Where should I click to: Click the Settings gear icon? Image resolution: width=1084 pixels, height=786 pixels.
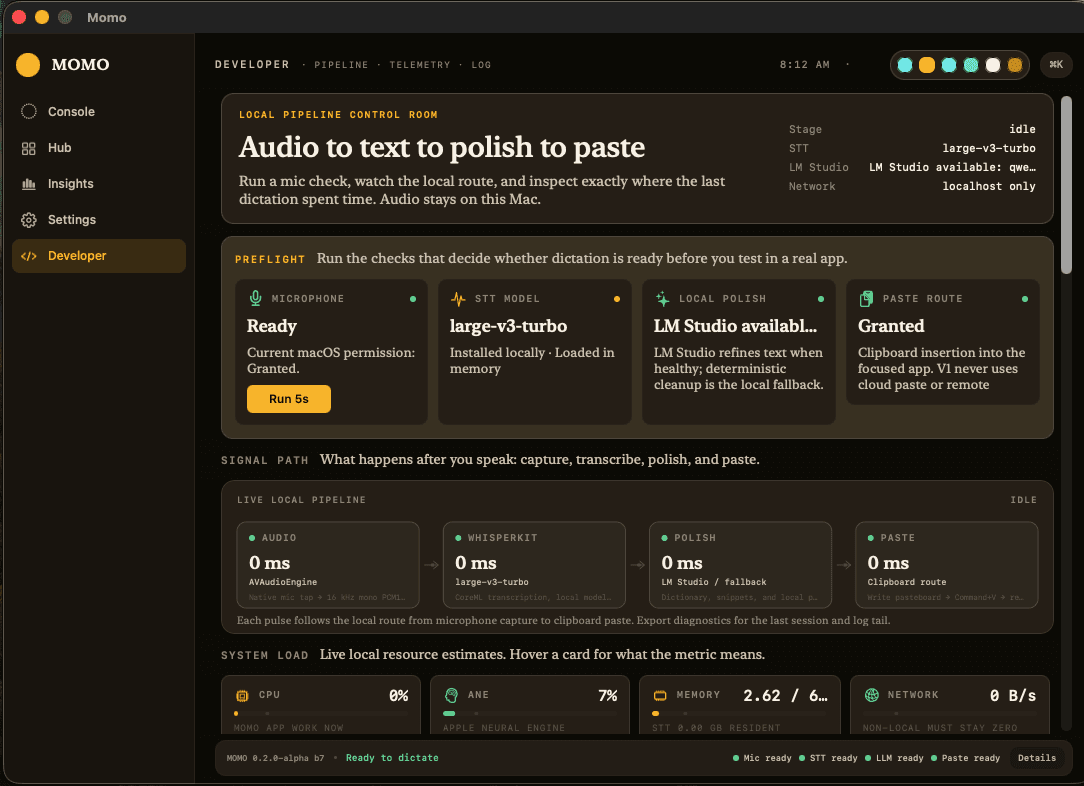[x=28, y=220]
